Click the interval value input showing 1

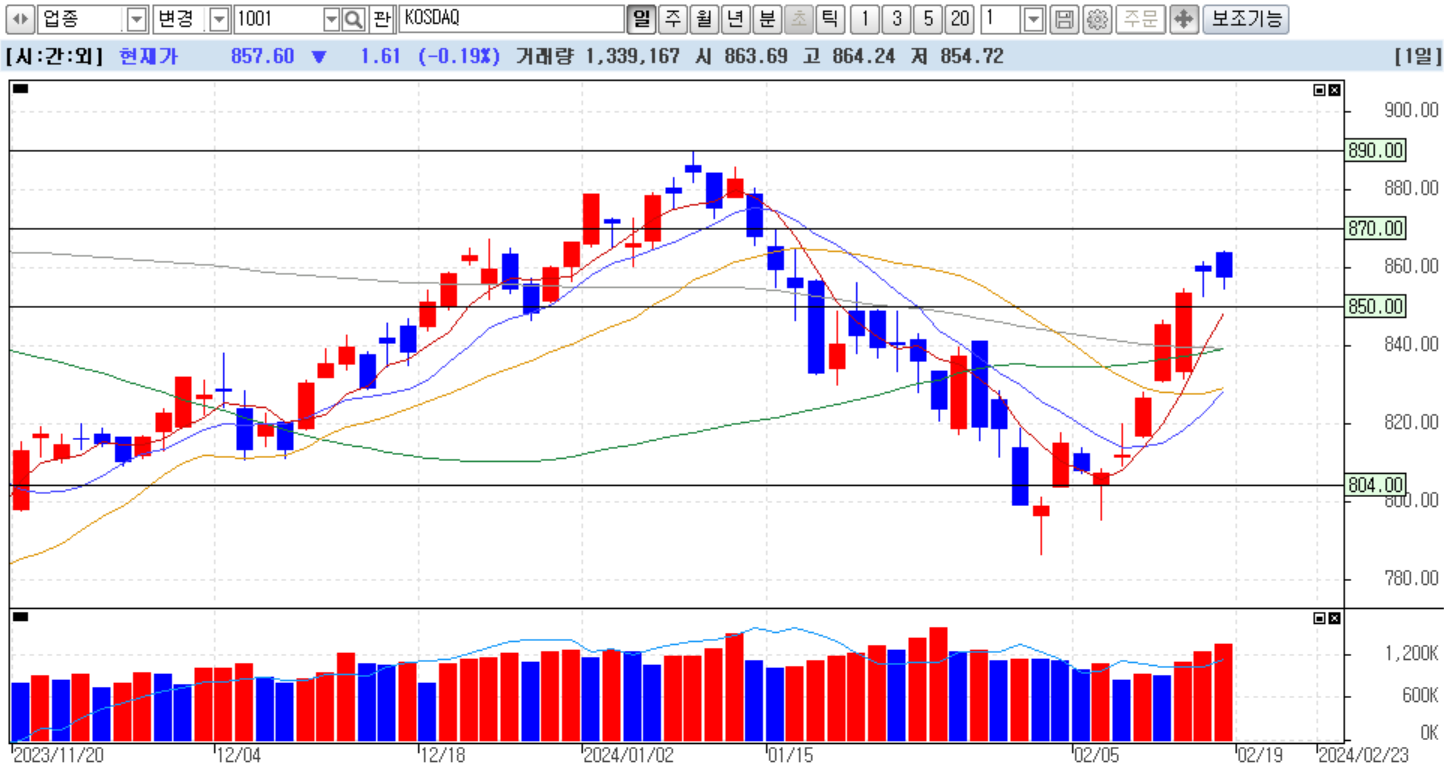1003,19
